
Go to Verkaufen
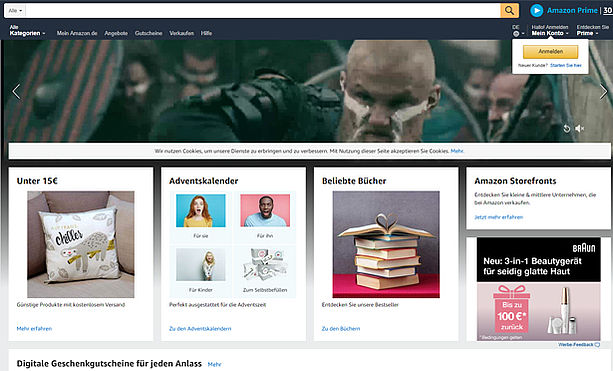[x=181, y=33]
